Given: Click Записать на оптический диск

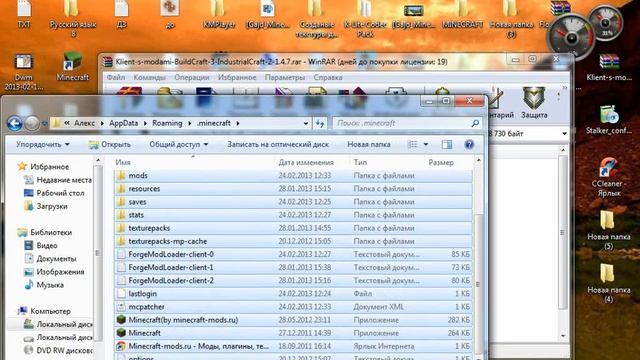Looking at the screenshot, I should 278,144.
